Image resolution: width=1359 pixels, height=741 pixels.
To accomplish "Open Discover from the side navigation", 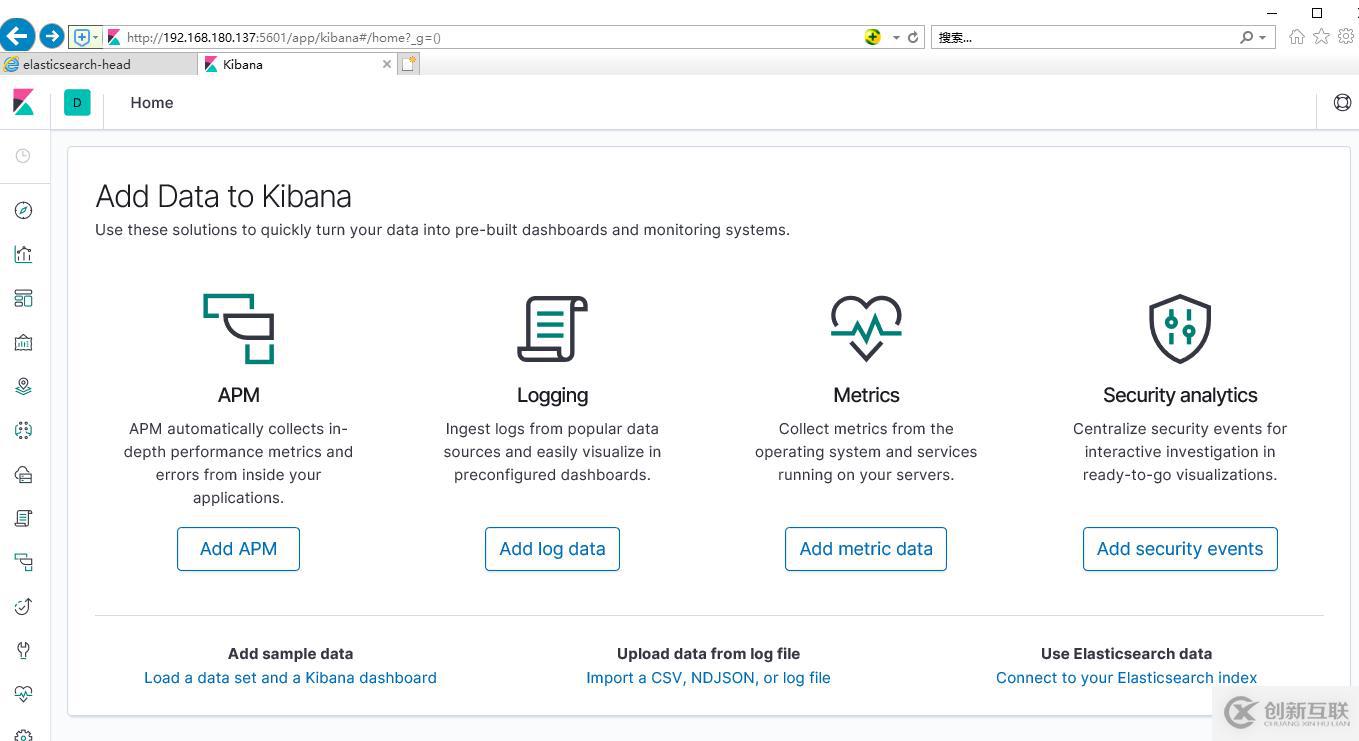I will point(23,210).
